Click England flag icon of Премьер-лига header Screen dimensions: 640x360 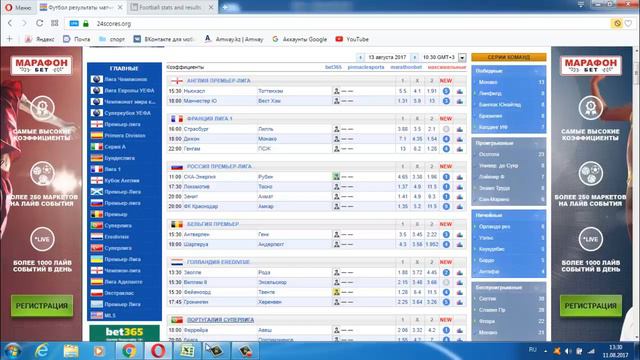click(x=177, y=81)
